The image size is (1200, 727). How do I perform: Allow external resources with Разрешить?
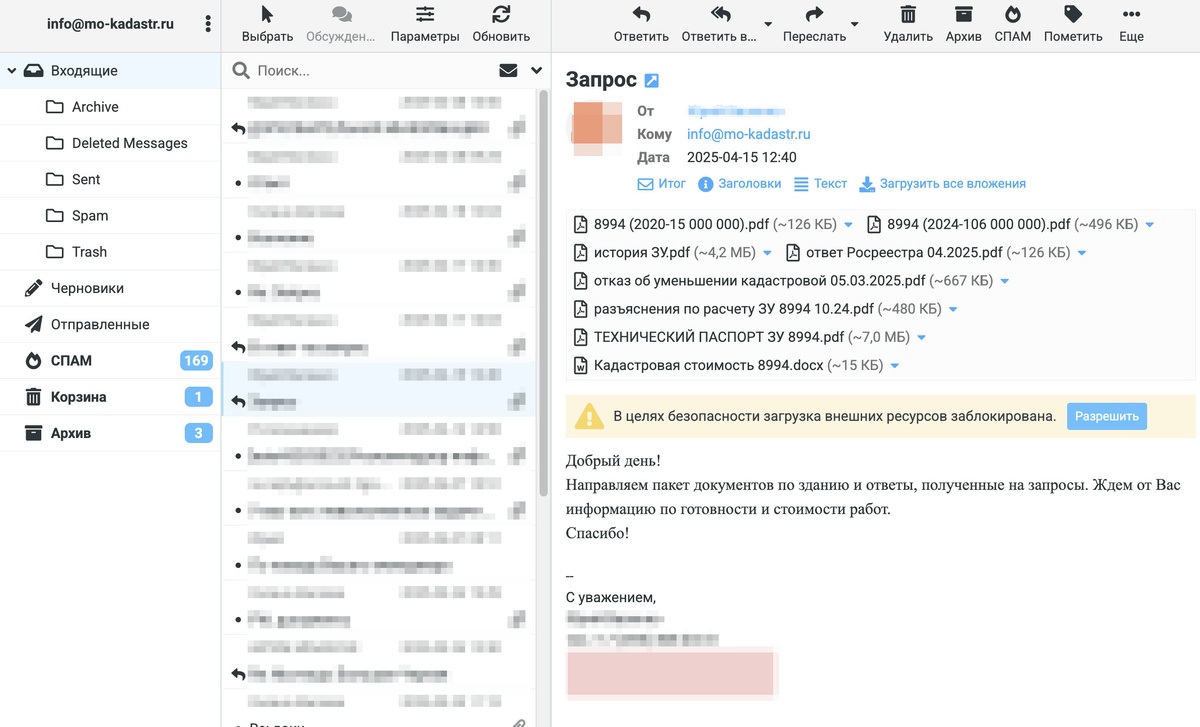[x=1107, y=416]
